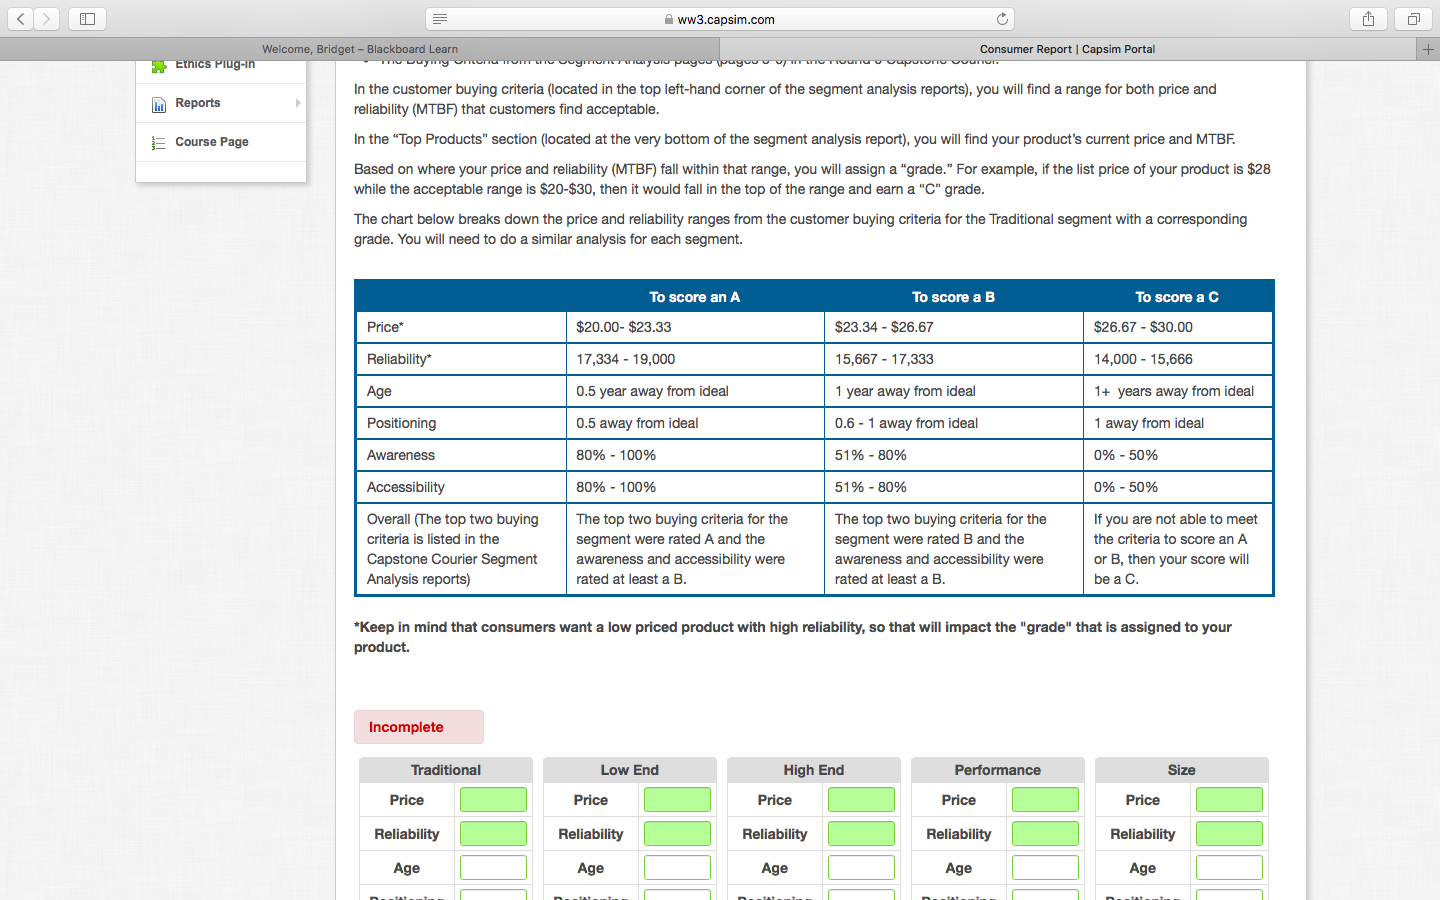This screenshot has height=900, width=1440.
Task: Open the Reports sidebar link
Action: pyautogui.click(x=198, y=103)
